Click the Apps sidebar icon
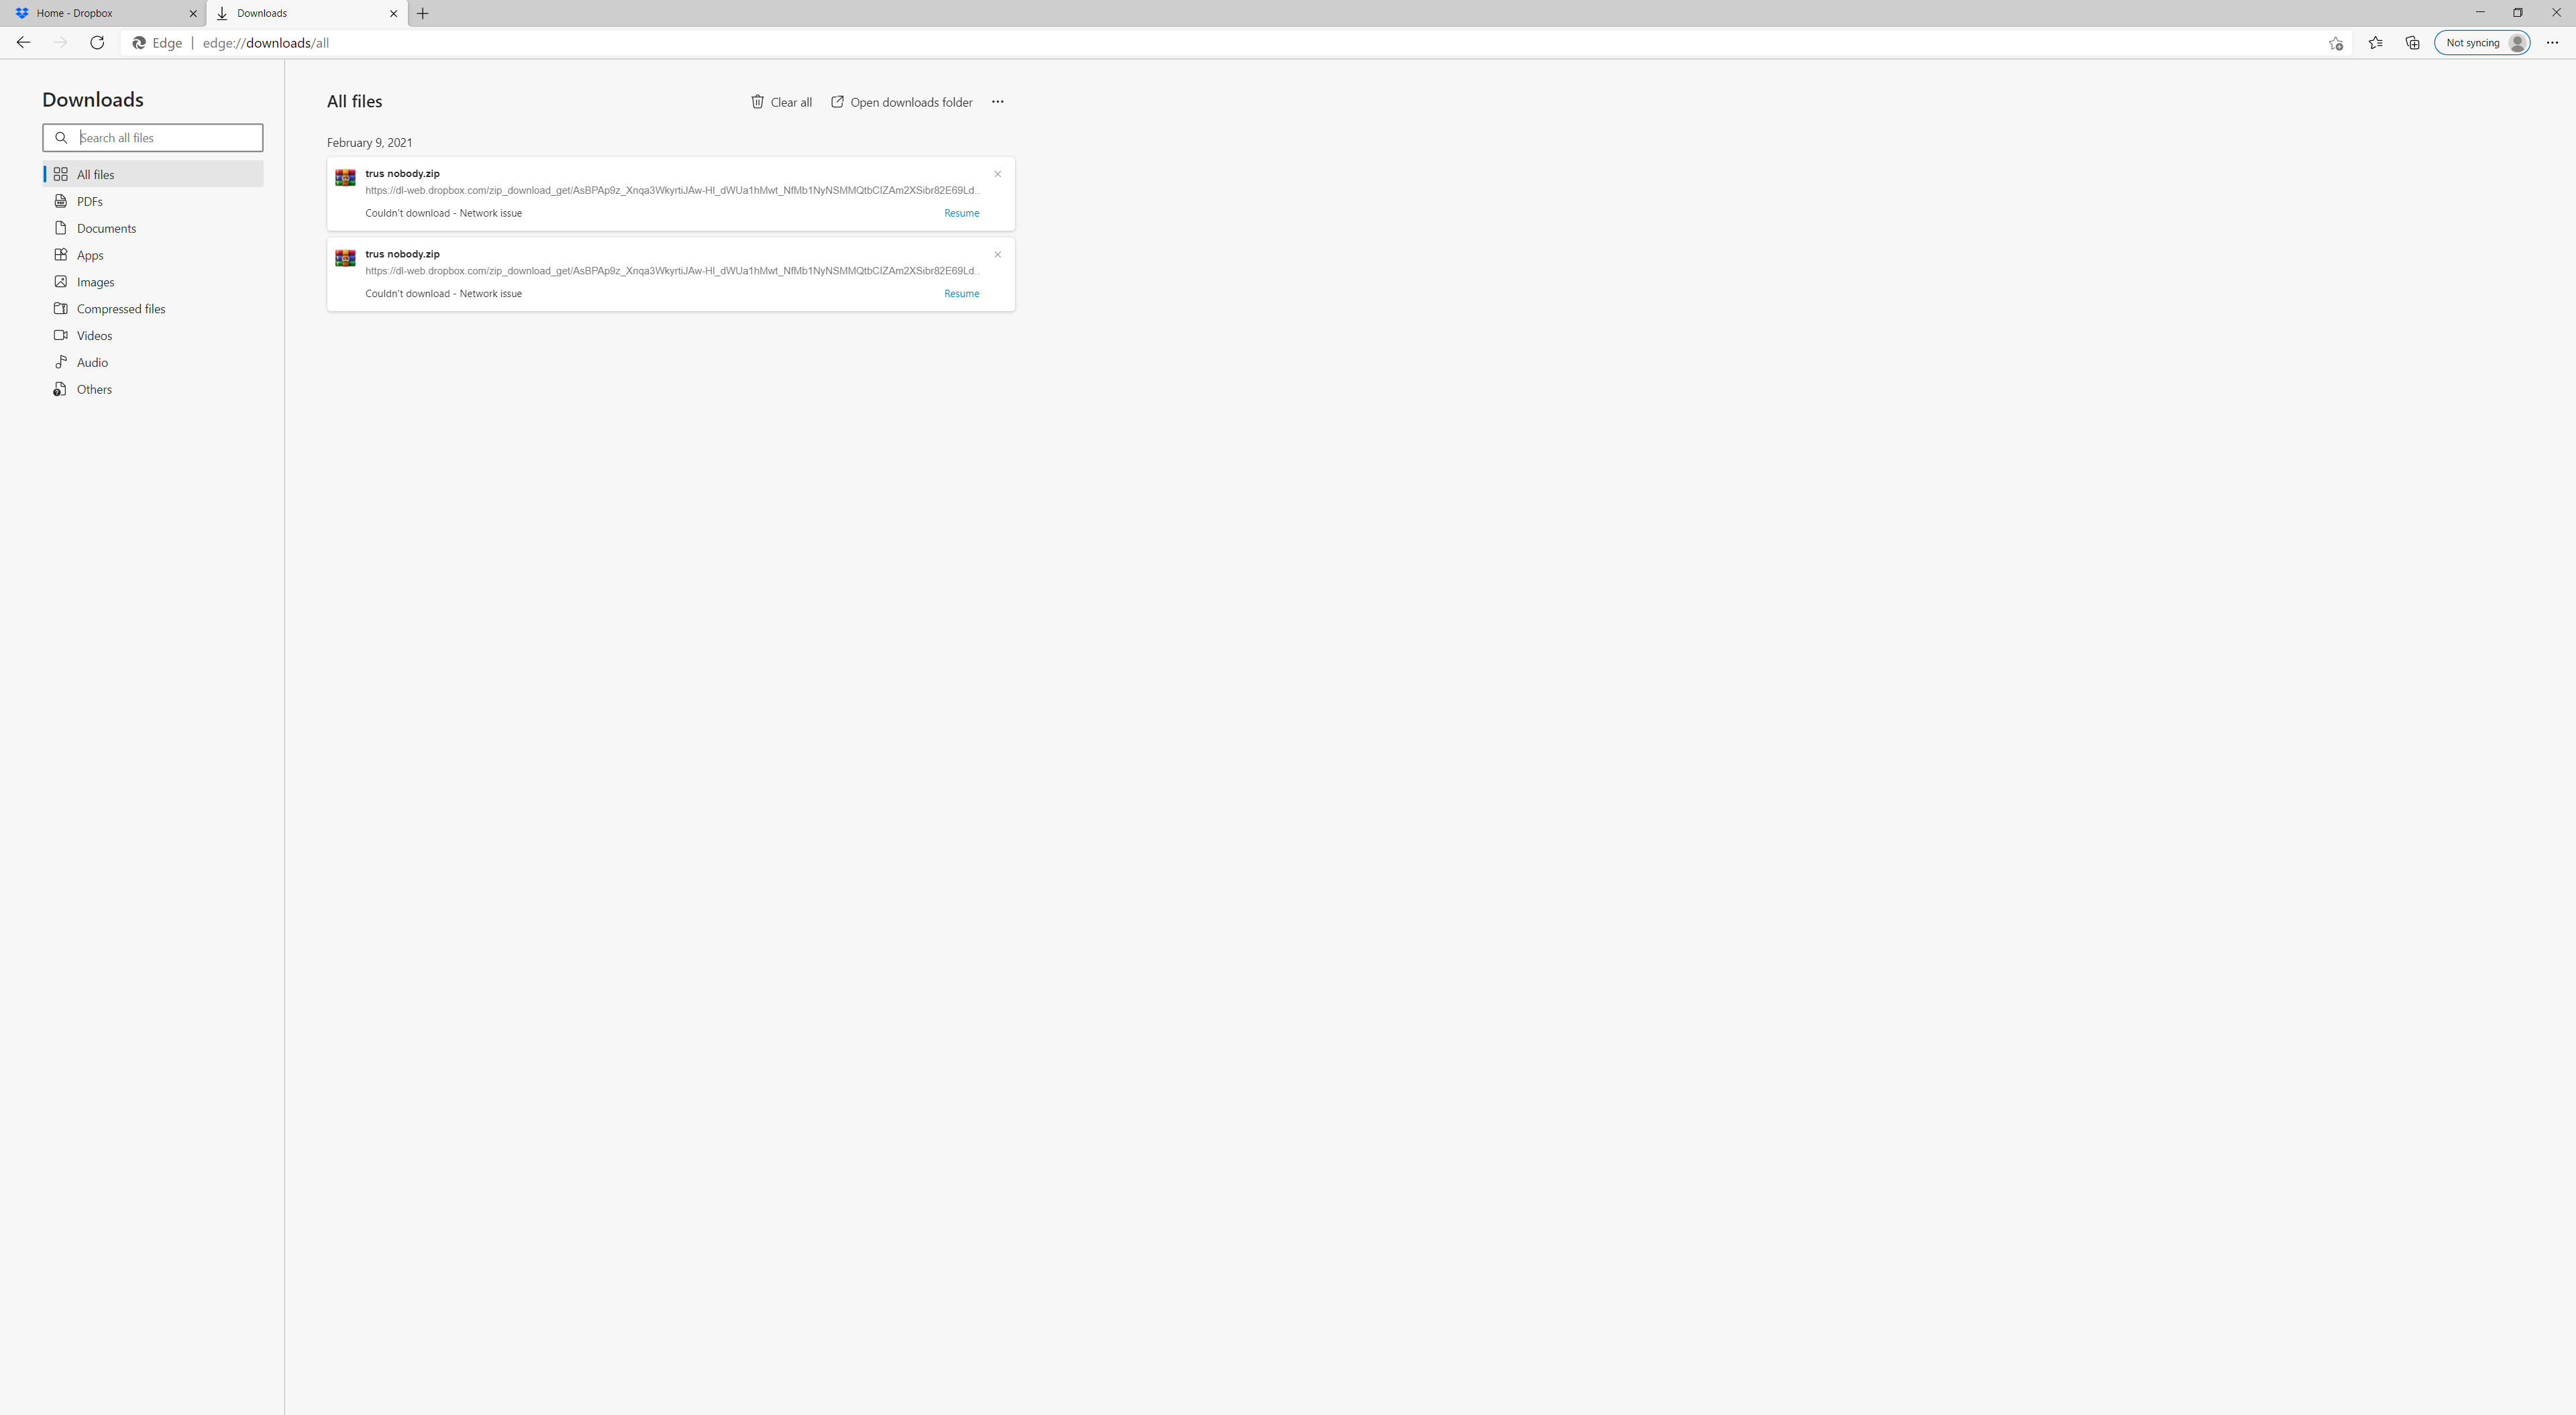2576x1415 pixels. (61, 254)
